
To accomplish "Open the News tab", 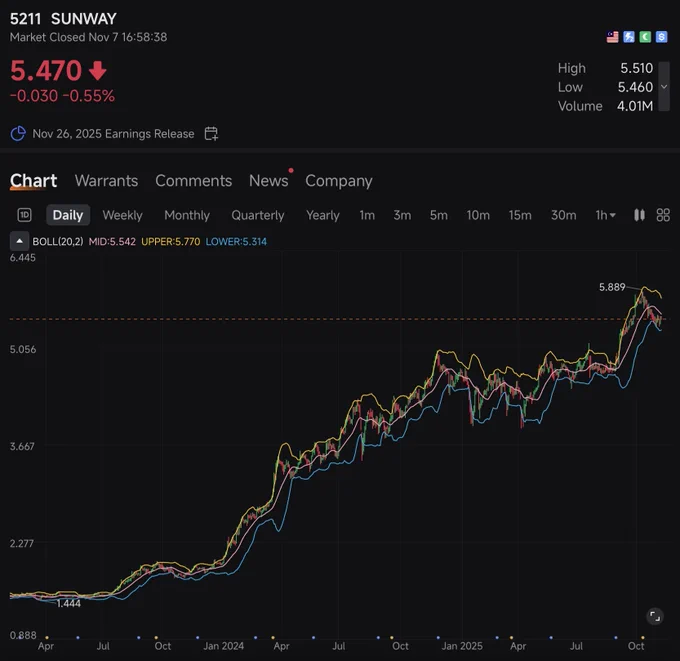I will pyautogui.click(x=268, y=181).
